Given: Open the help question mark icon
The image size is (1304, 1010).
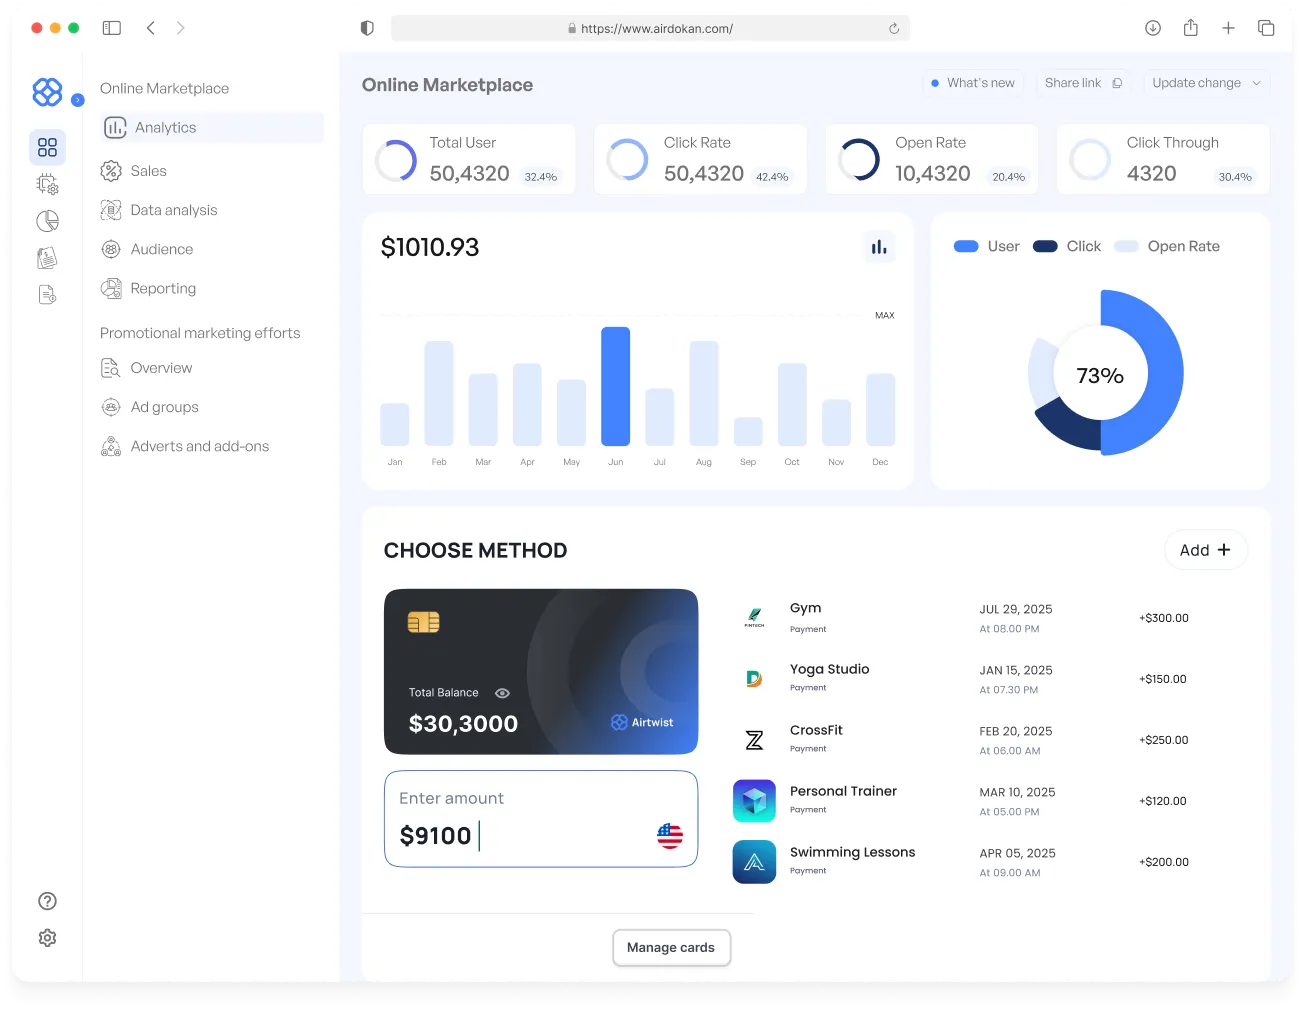Looking at the screenshot, I should (x=47, y=901).
